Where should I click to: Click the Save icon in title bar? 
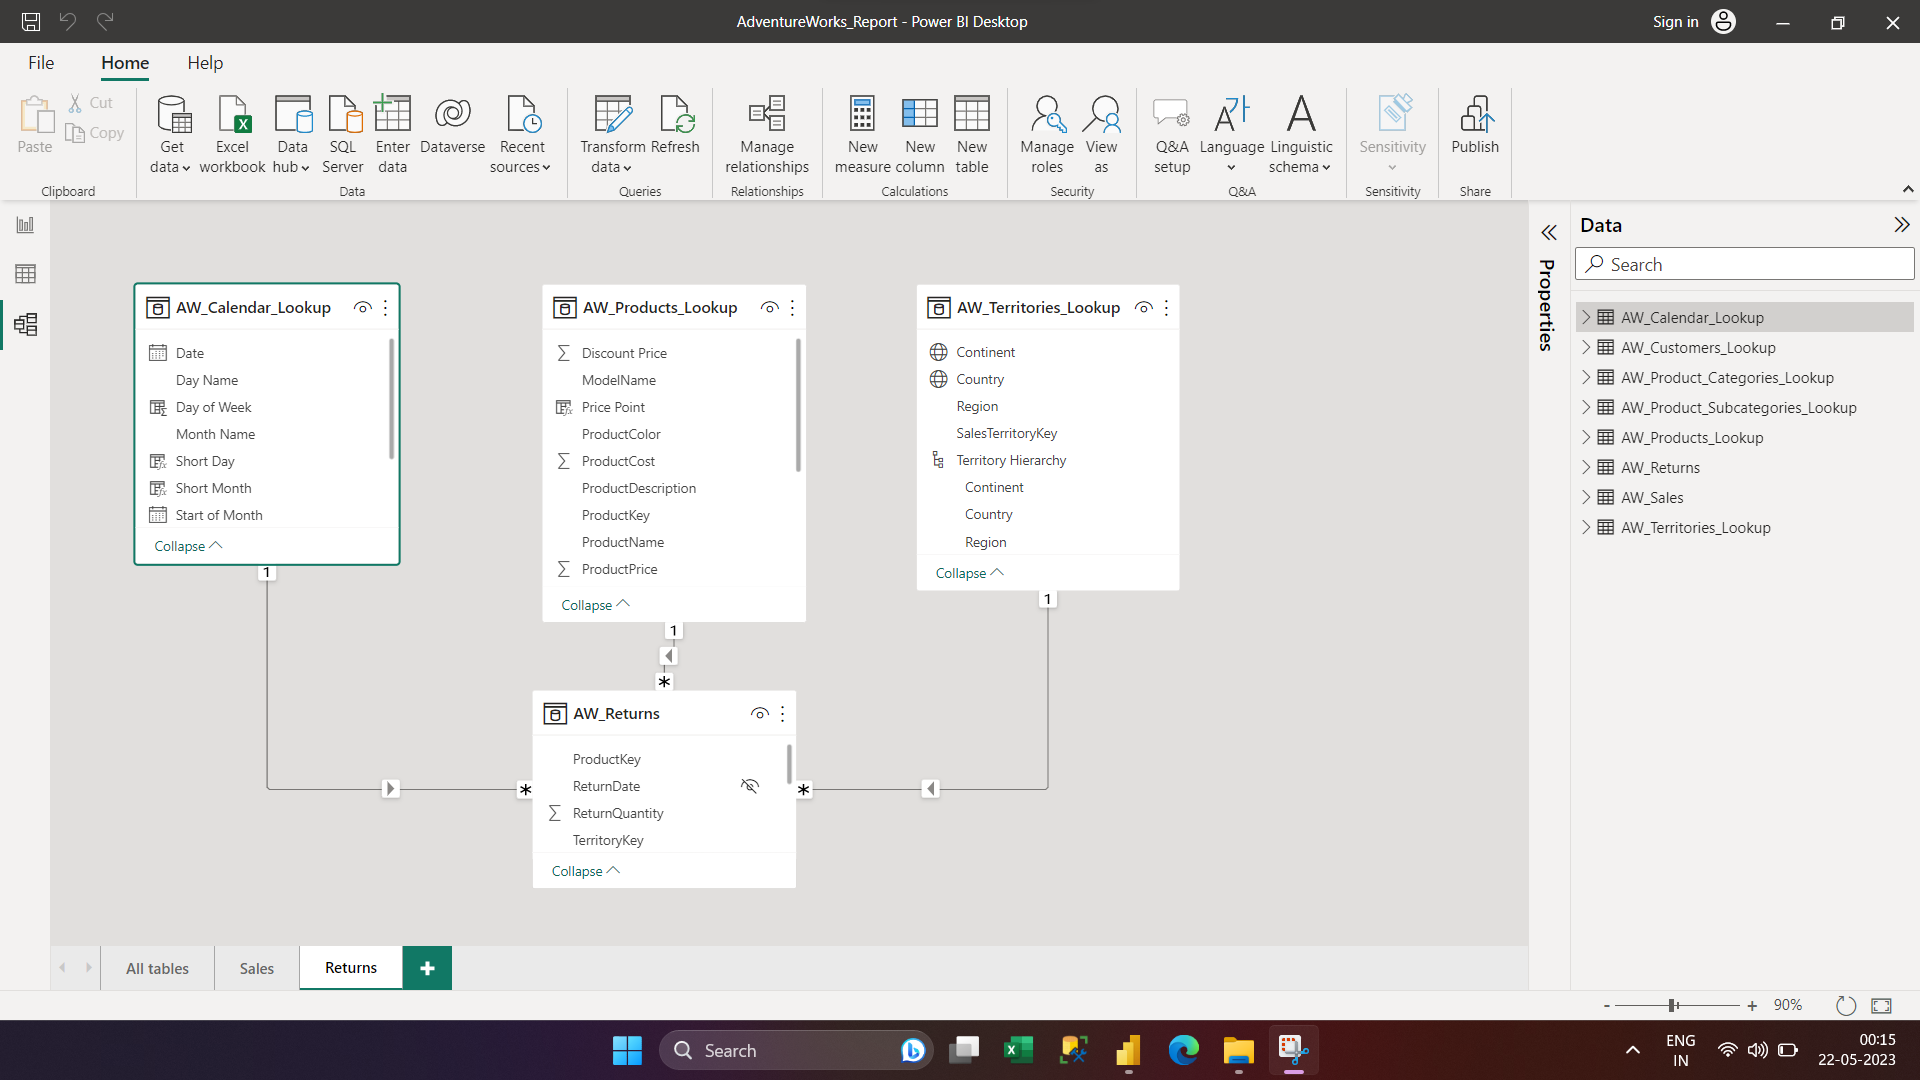(31, 21)
